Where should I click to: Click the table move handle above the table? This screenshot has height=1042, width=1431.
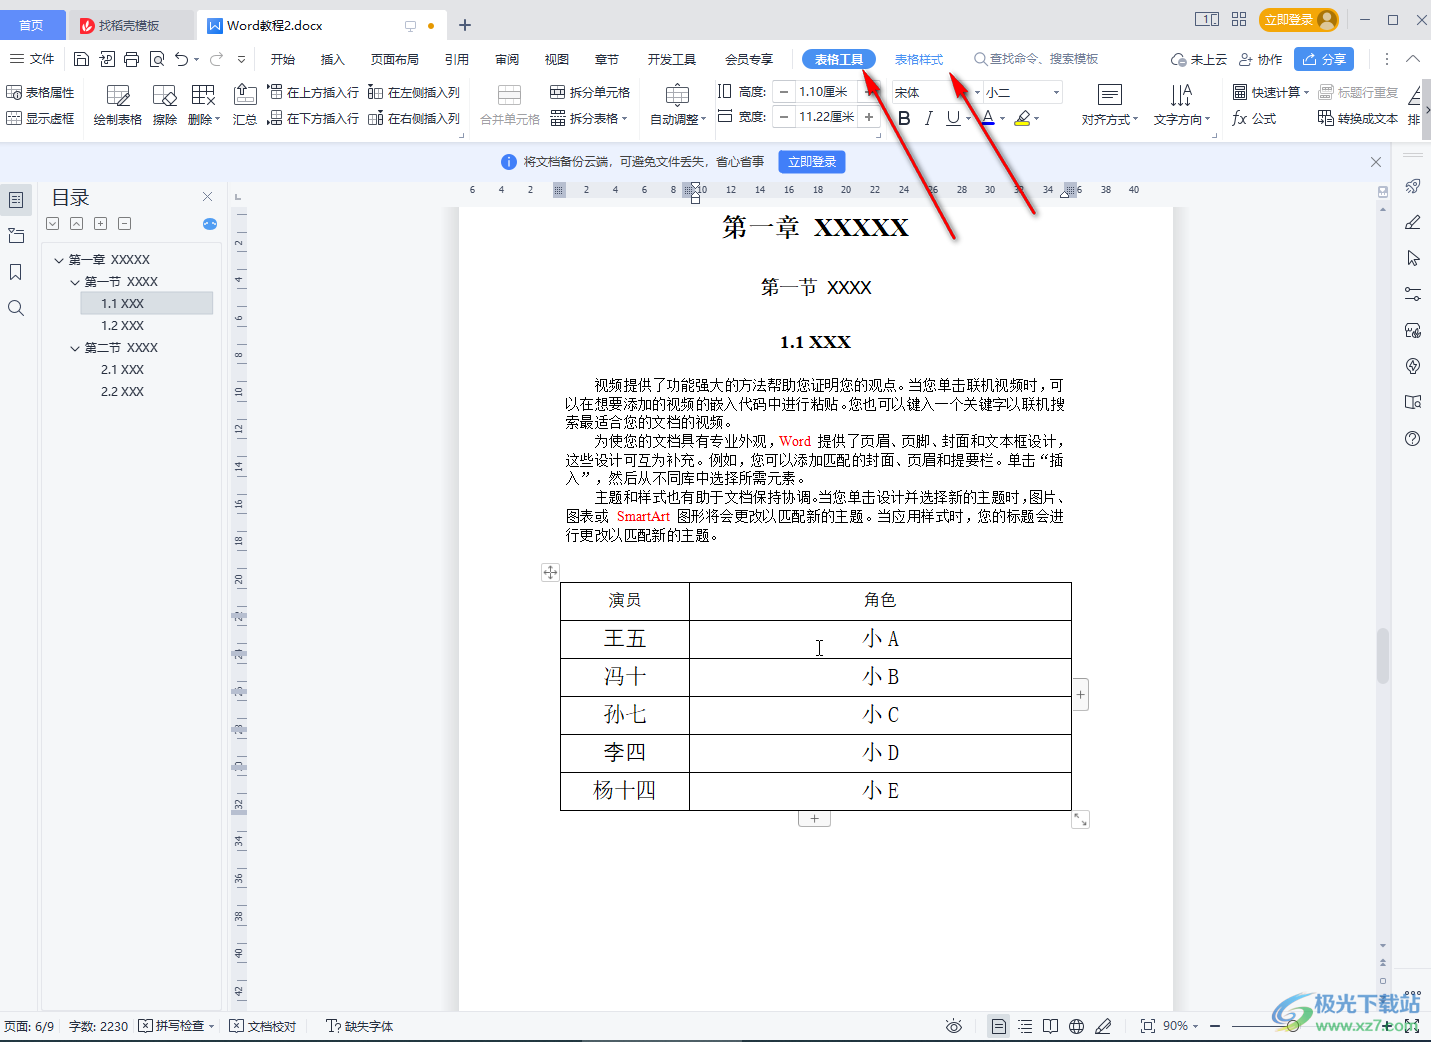[x=550, y=572]
